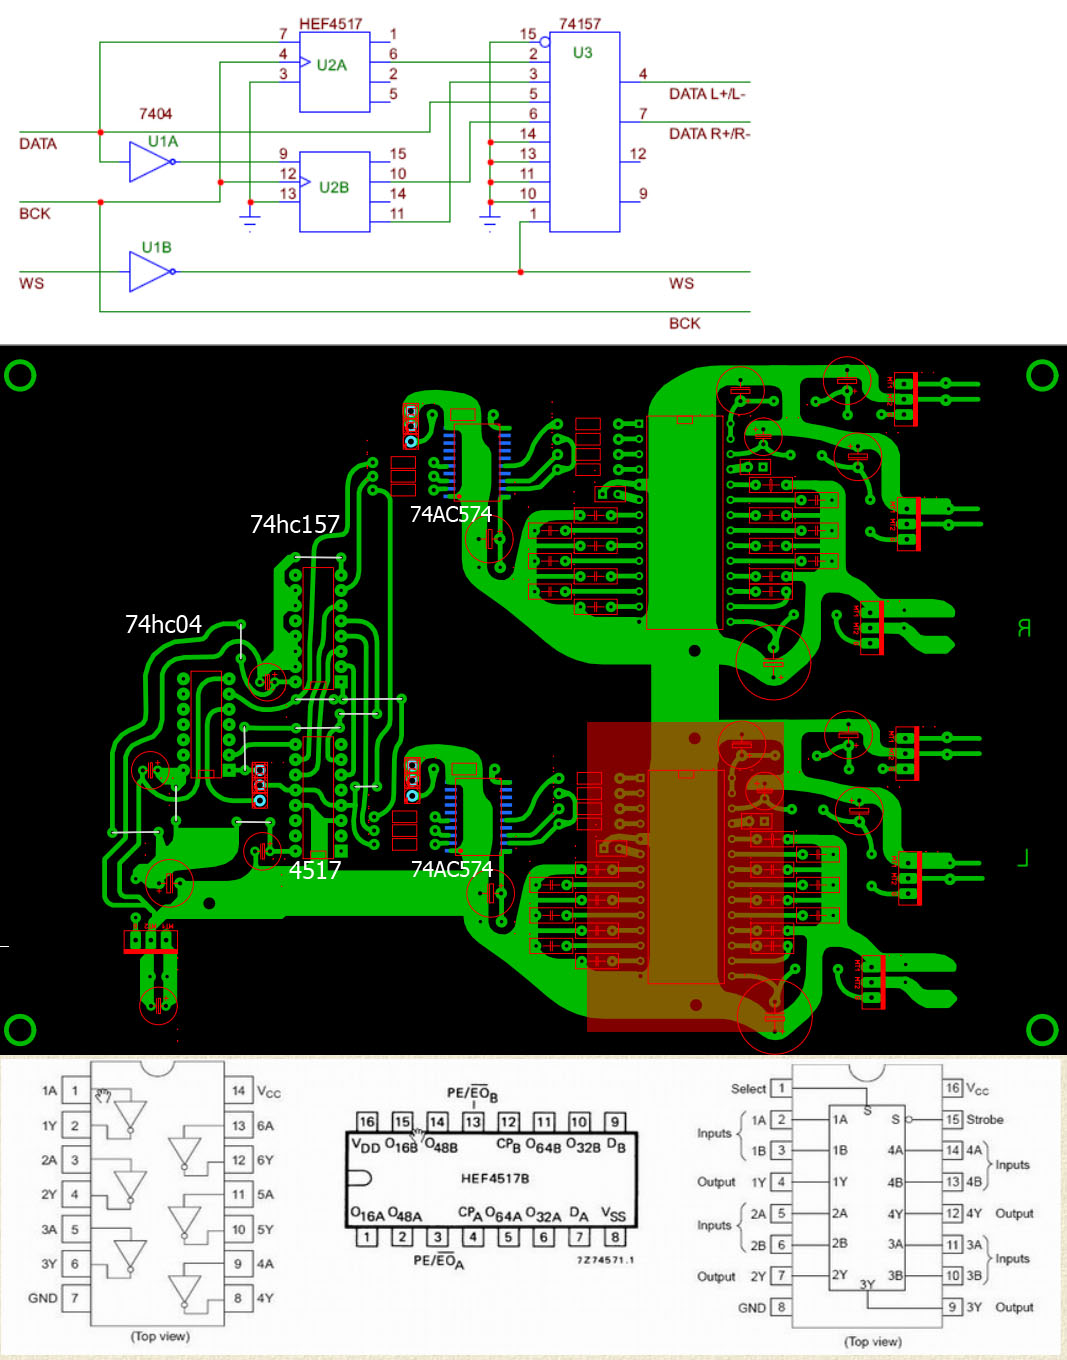Viewport: 1067px width, 1360px height.
Task: Click the 'DATA' input label on schematic left
Action: tap(38, 144)
